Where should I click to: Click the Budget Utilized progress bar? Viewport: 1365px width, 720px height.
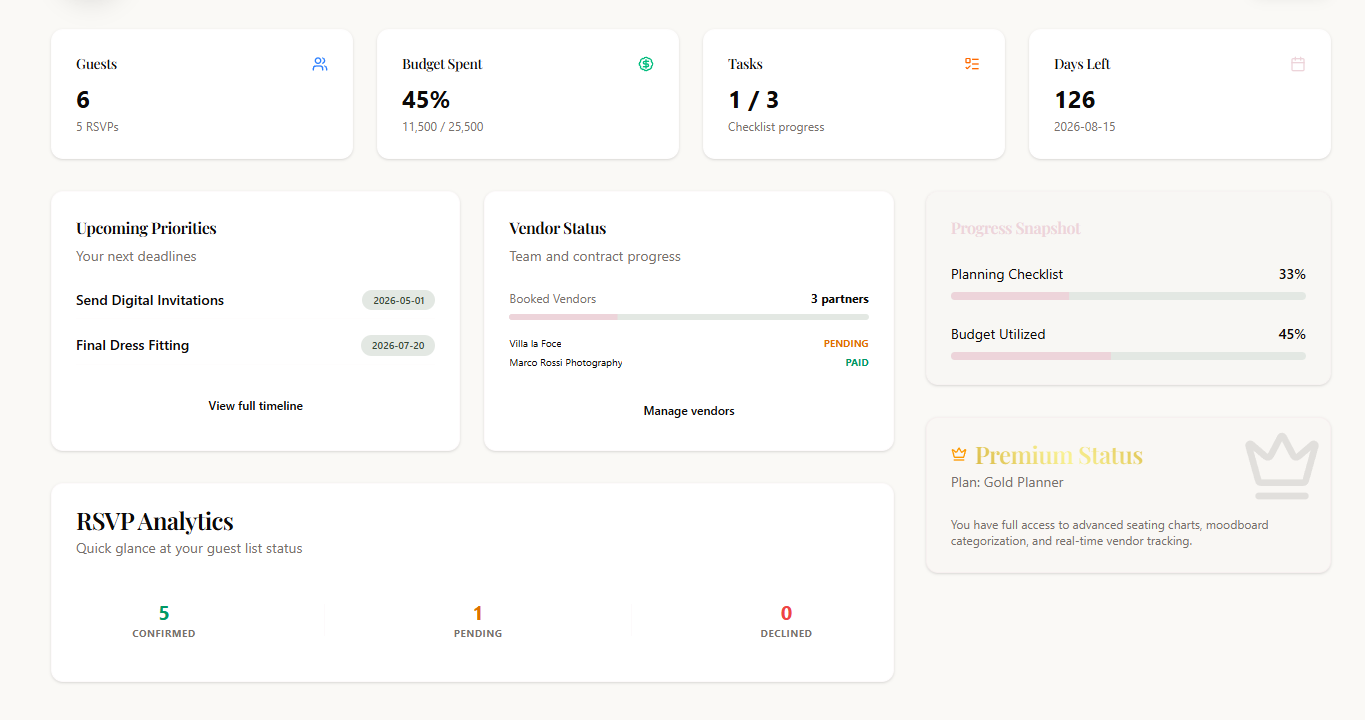1128,355
